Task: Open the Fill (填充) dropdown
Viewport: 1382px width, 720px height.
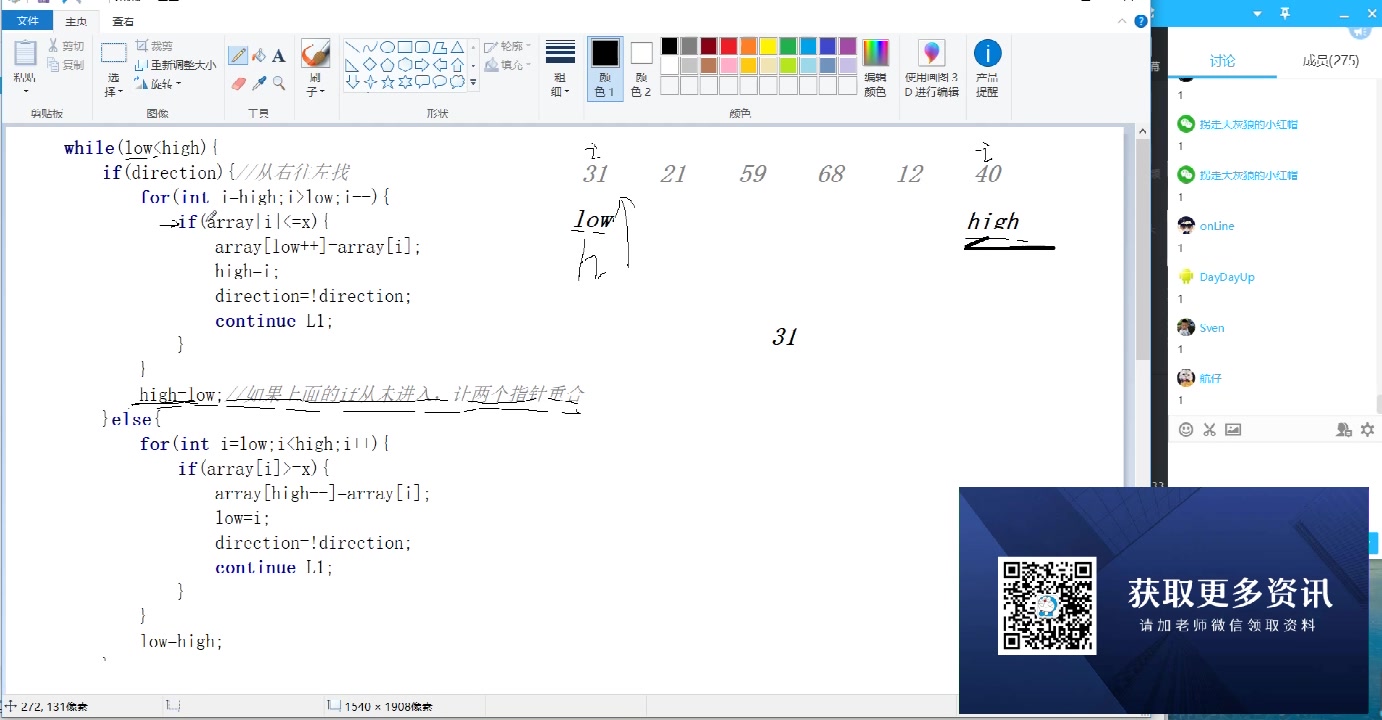Action: (508, 65)
